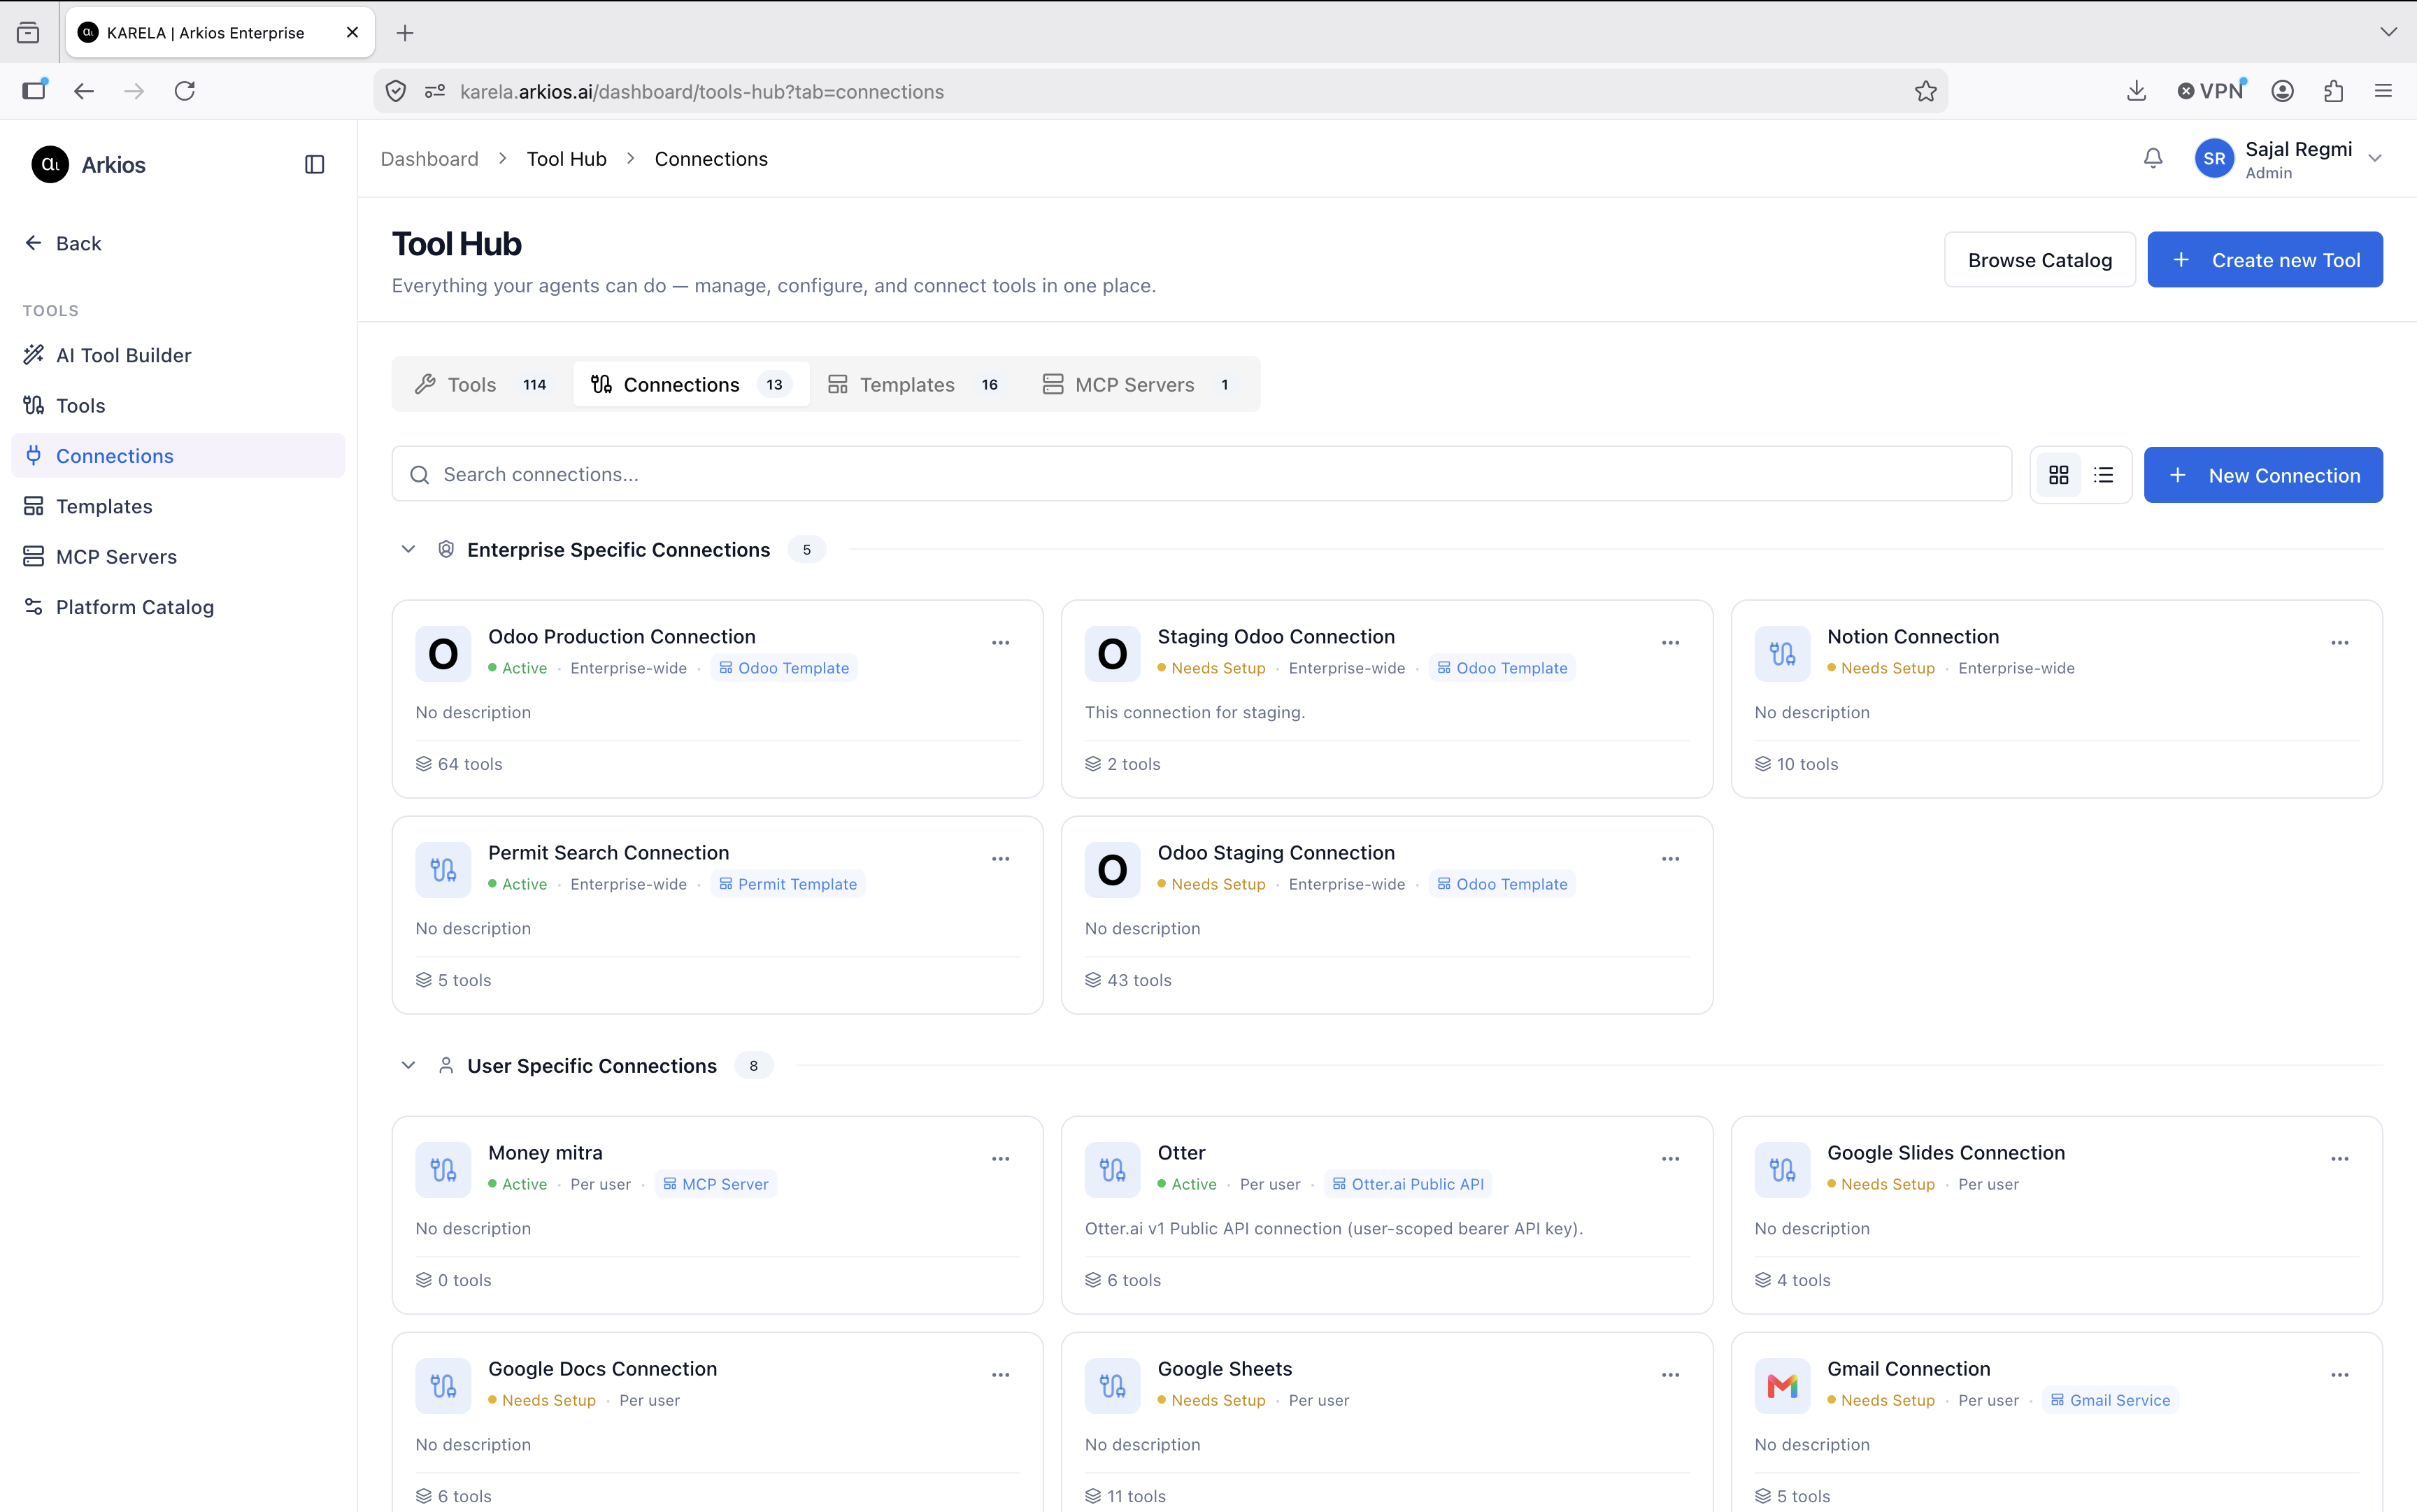Screen dimensions: 2417x1512
Task: Reload the browser page
Action: (185, 91)
